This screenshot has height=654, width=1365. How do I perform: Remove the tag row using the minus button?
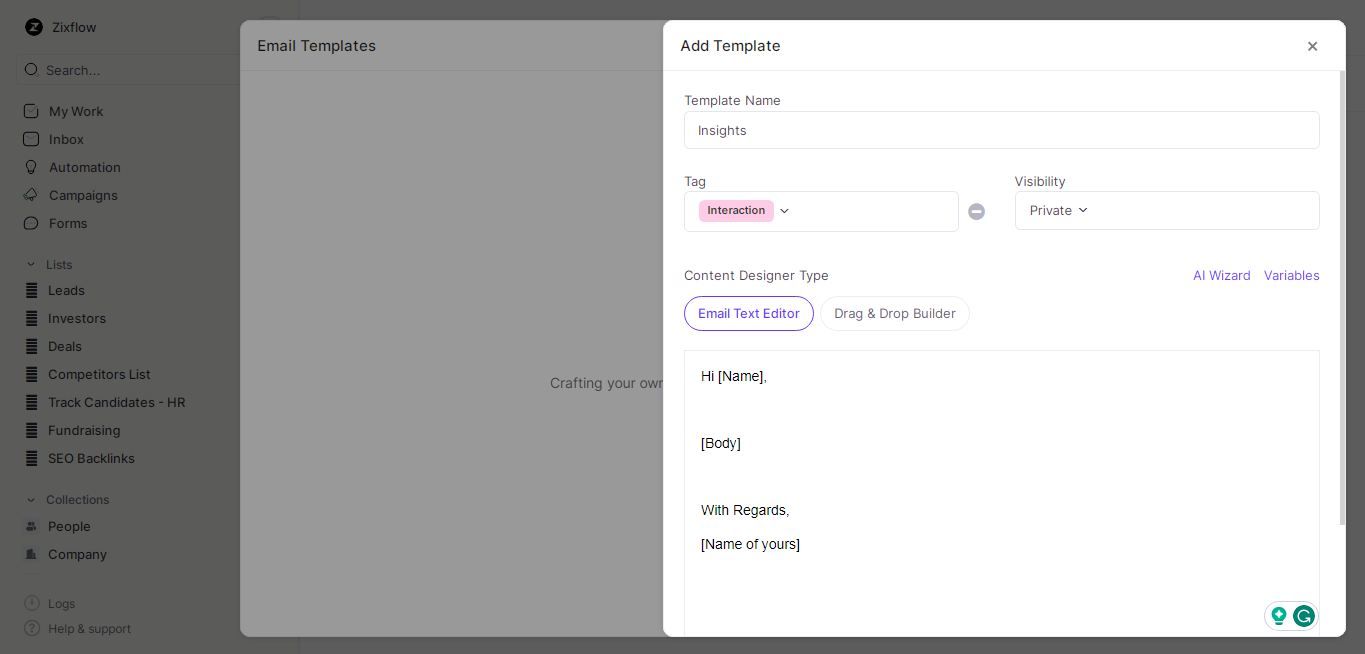click(977, 211)
